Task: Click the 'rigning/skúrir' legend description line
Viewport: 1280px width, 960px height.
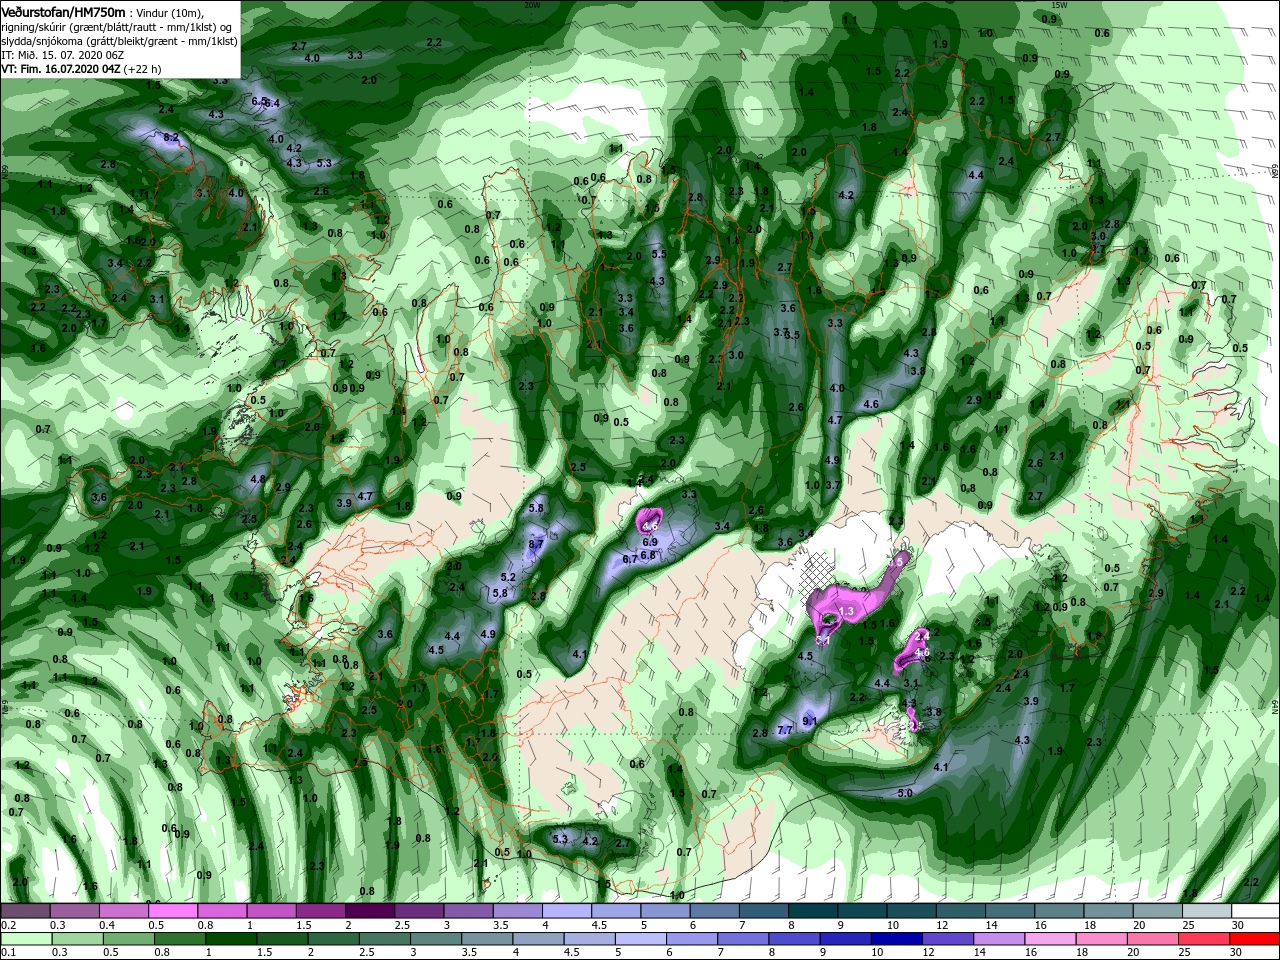Action: (116, 27)
